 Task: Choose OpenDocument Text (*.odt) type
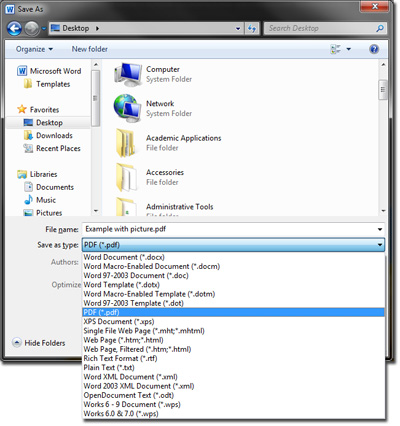(233, 395)
